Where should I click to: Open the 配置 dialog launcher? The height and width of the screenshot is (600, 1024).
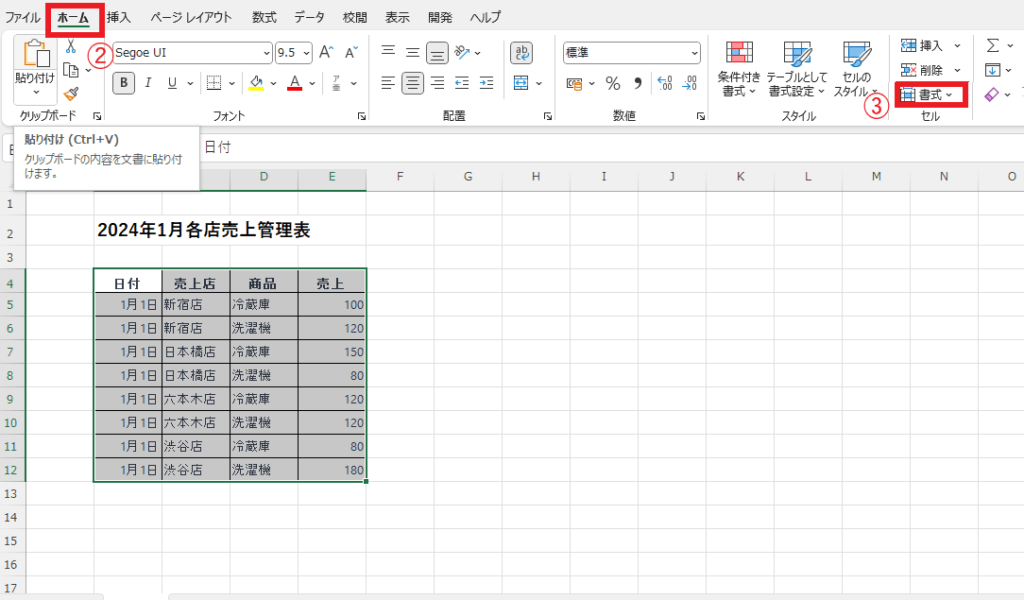[x=547, y=116]
